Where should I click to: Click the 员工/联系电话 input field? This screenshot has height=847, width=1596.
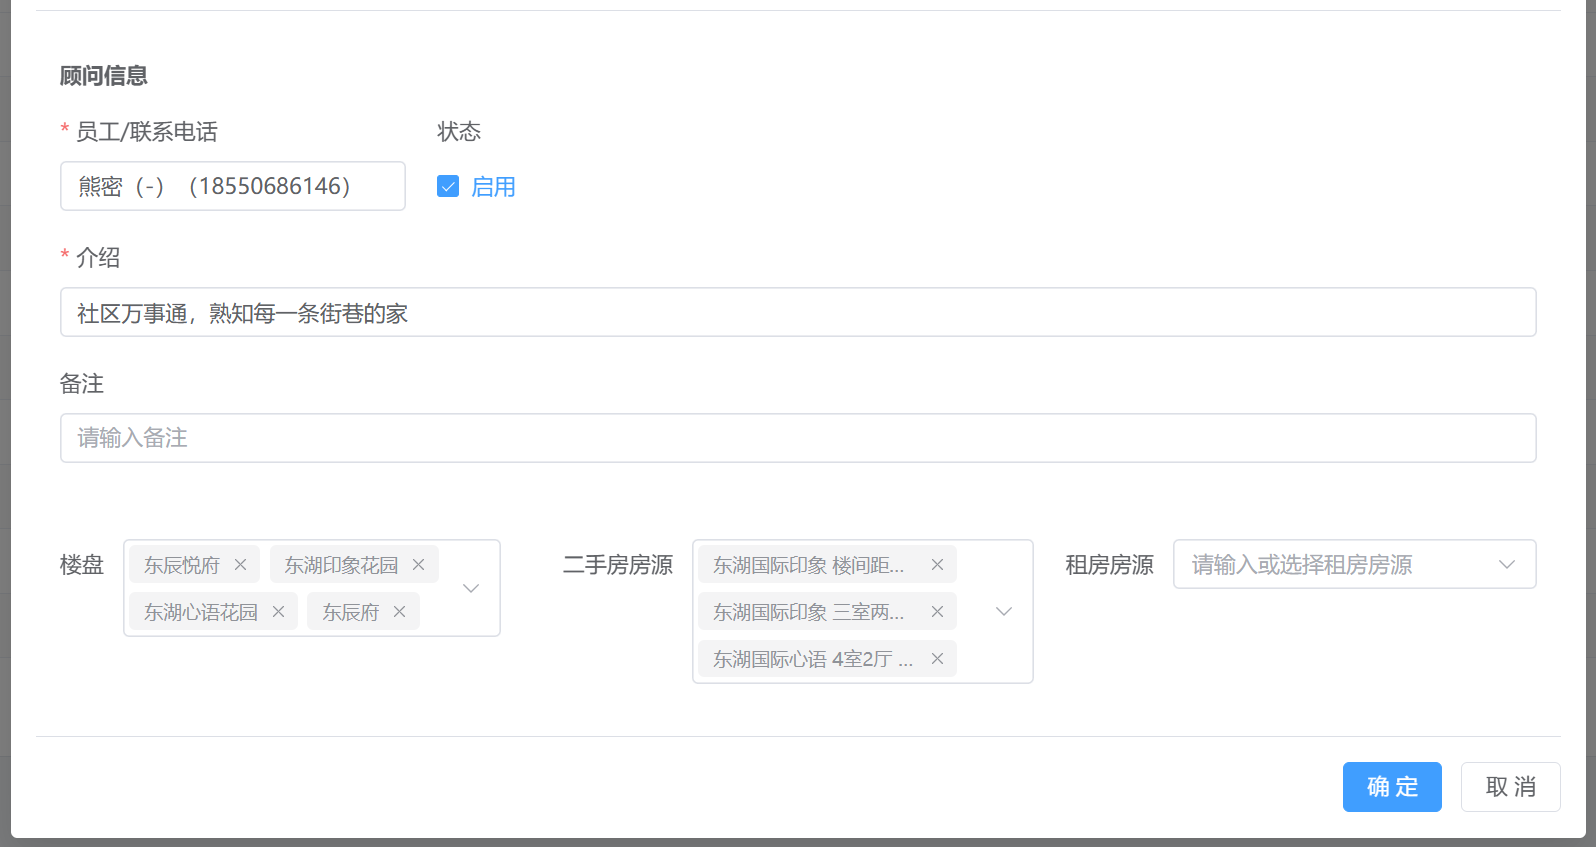click(232, 187)
